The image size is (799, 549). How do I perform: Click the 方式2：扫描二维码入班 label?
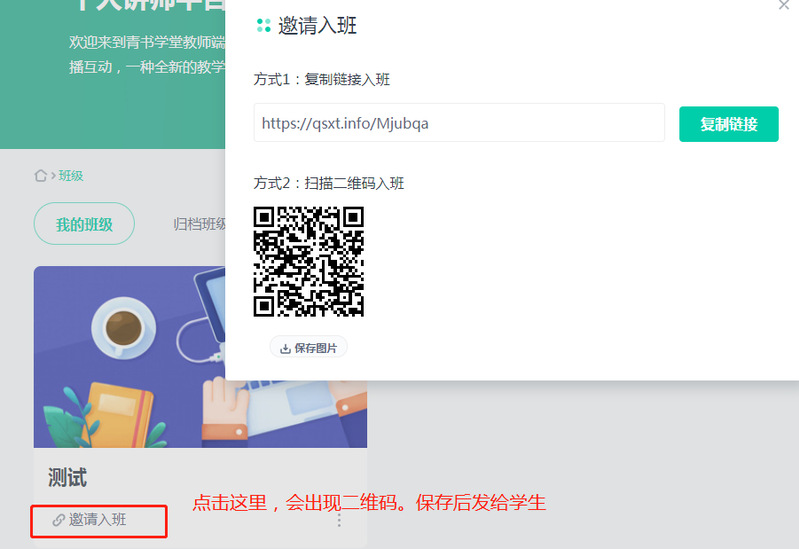click(x=329, y=183)
